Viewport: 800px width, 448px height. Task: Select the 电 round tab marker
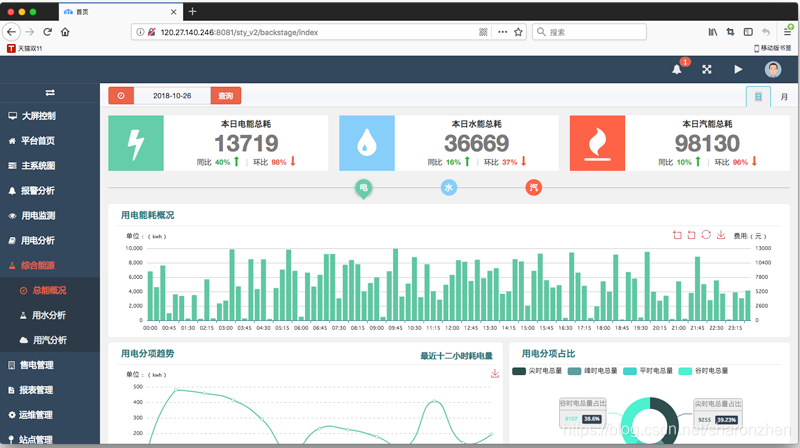click(x=364, y=188)
